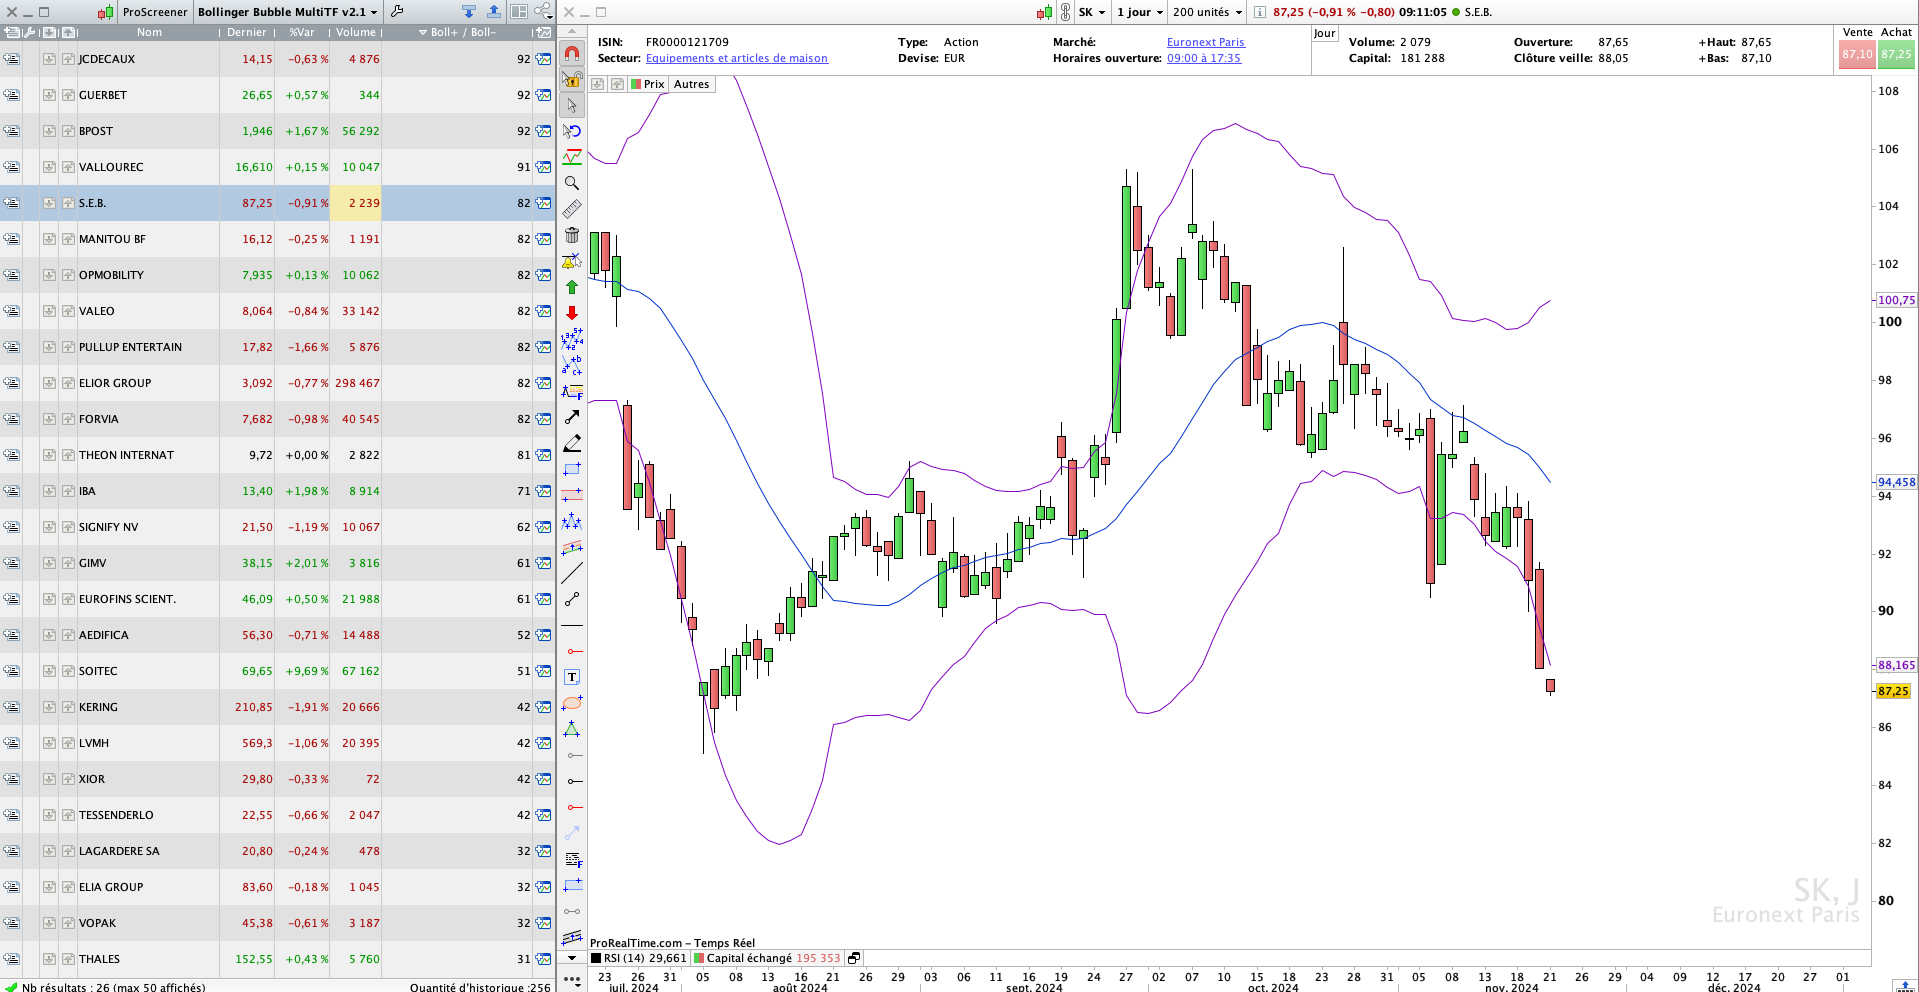
Task: Click the Prix tab red-green color swatch
Action: 636,84
